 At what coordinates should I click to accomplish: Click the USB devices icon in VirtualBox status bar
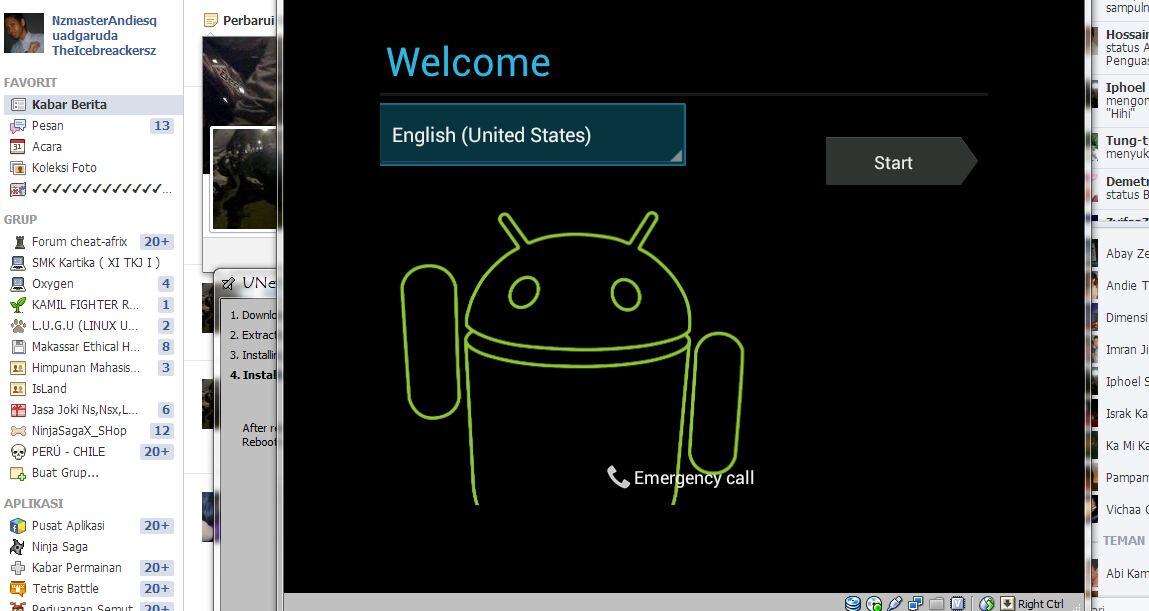pos(895,604)
